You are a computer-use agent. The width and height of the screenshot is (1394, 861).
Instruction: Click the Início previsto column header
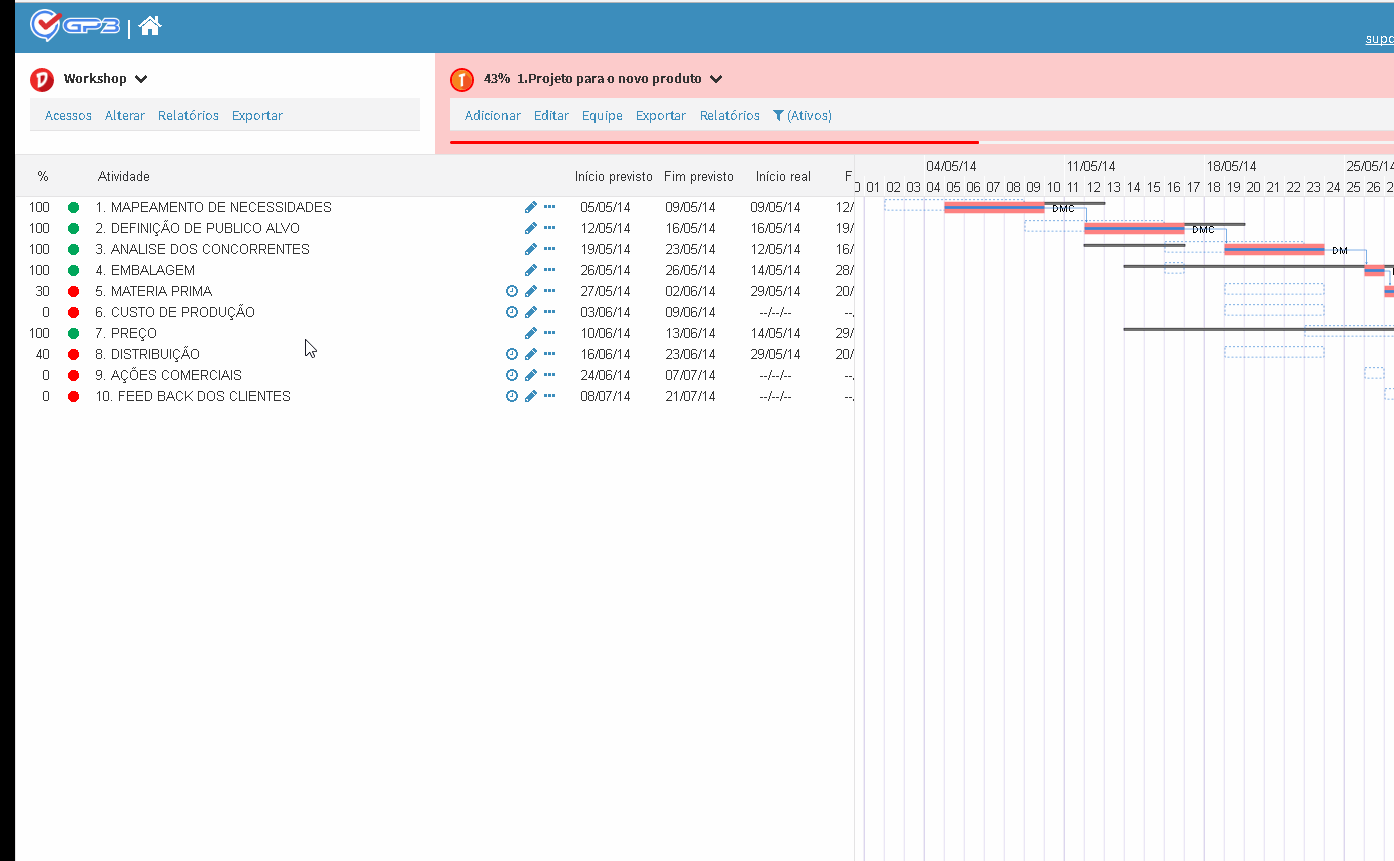tap(614, 177)
